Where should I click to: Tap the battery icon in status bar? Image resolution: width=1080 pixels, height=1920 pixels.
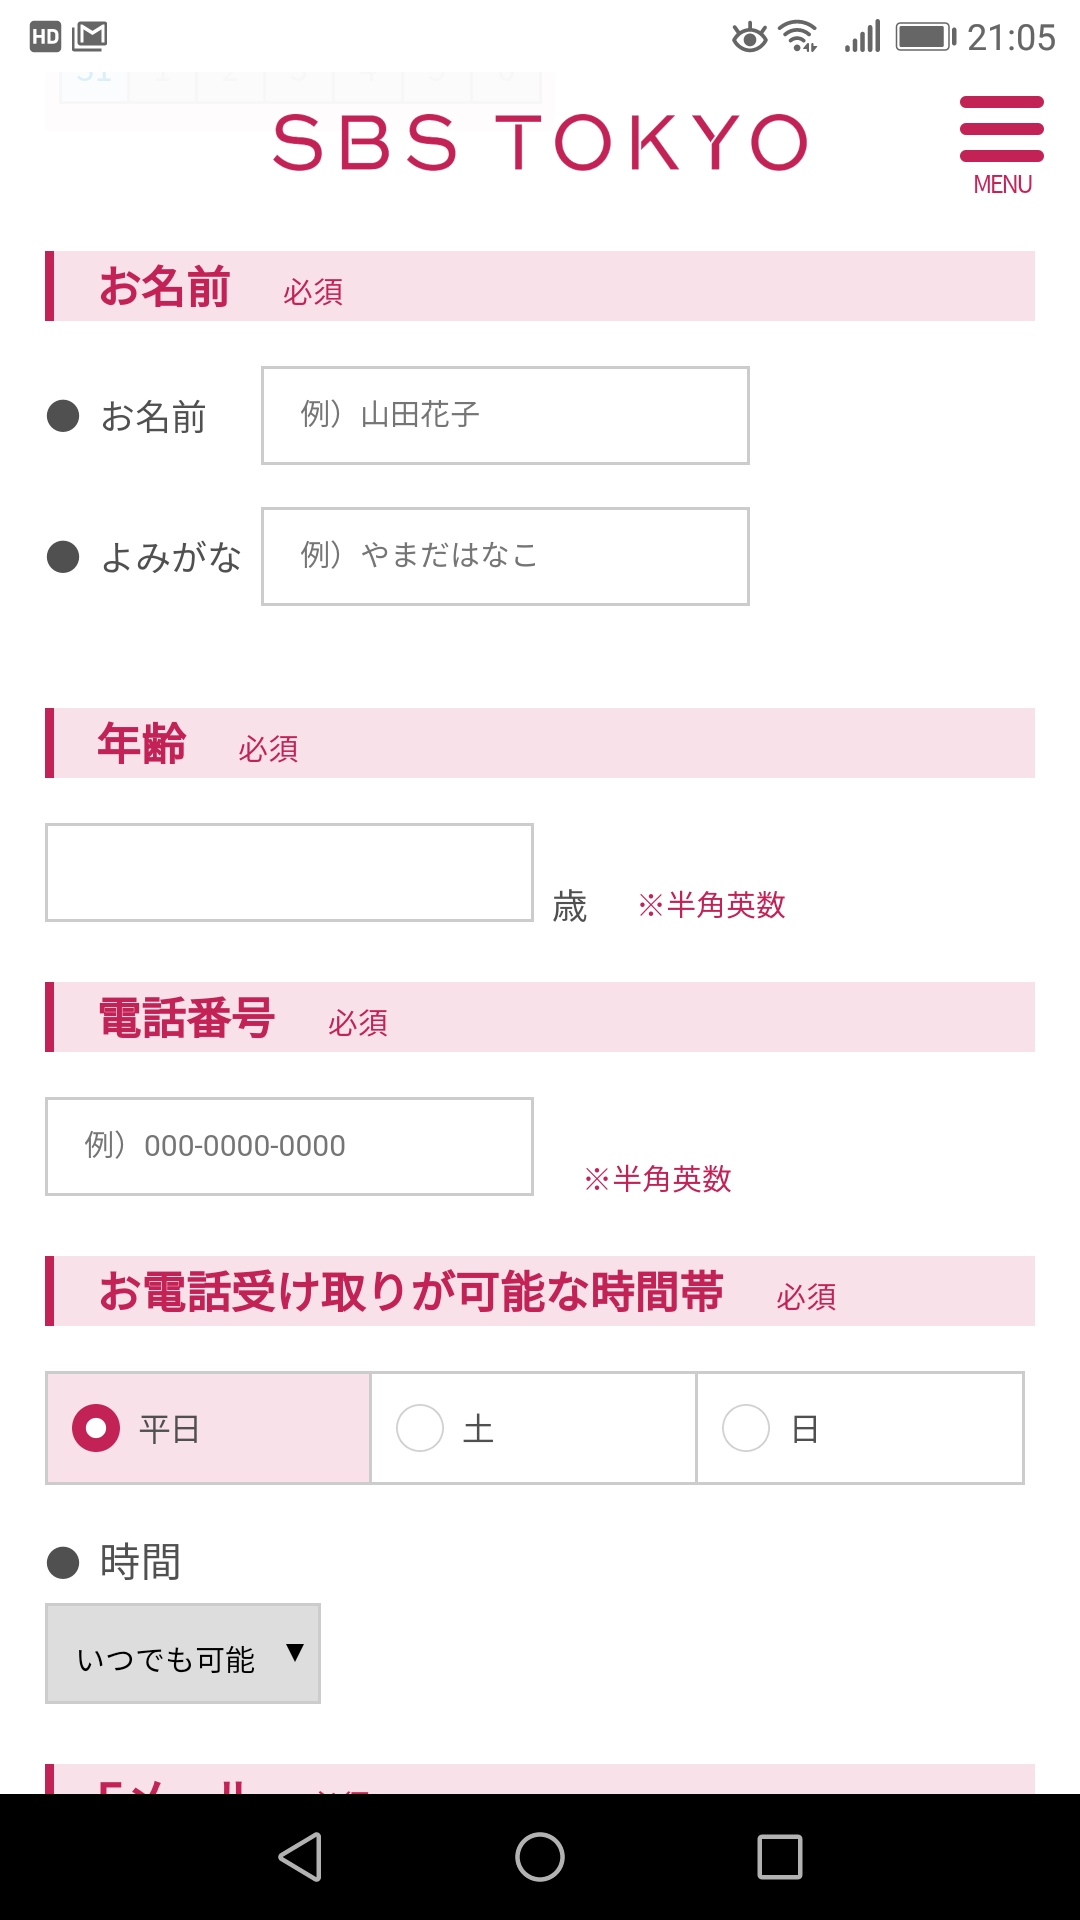[926, 37]
